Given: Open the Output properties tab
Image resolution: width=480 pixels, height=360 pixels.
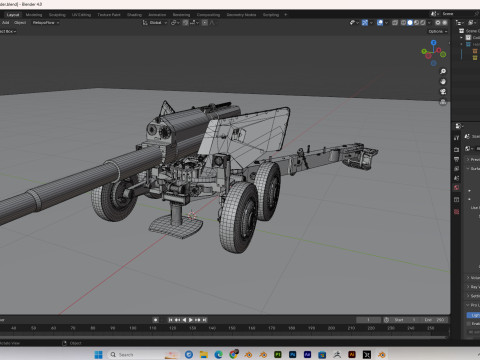Looking at the screenshot, I should [x=457, y=159].
